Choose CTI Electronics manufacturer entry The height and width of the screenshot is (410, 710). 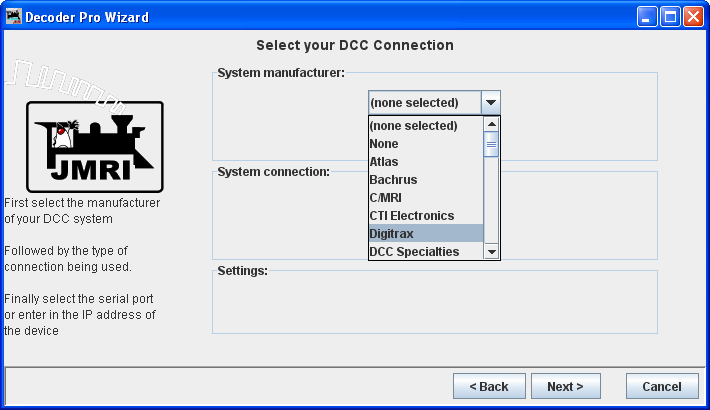[x=426, y=216]
